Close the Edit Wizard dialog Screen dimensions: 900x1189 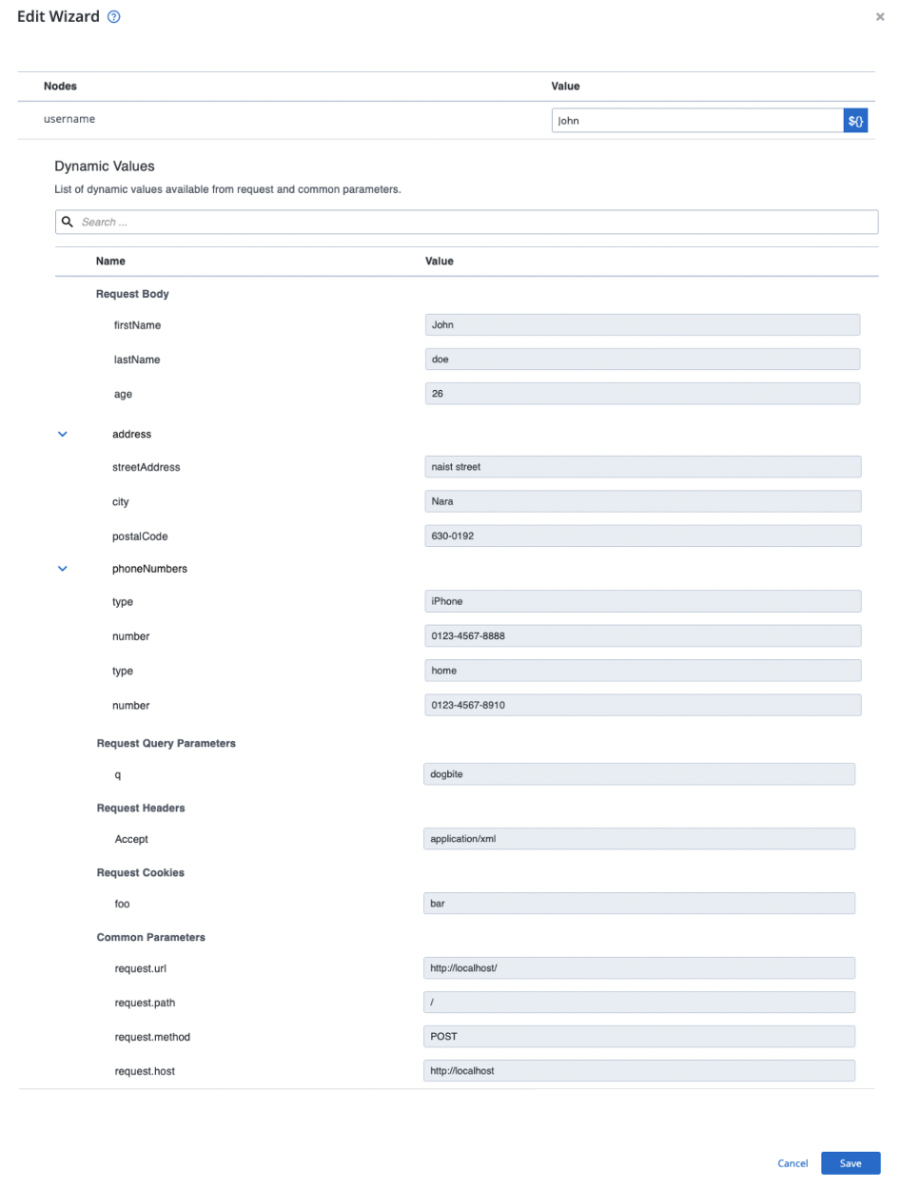[x=879, y=16]
